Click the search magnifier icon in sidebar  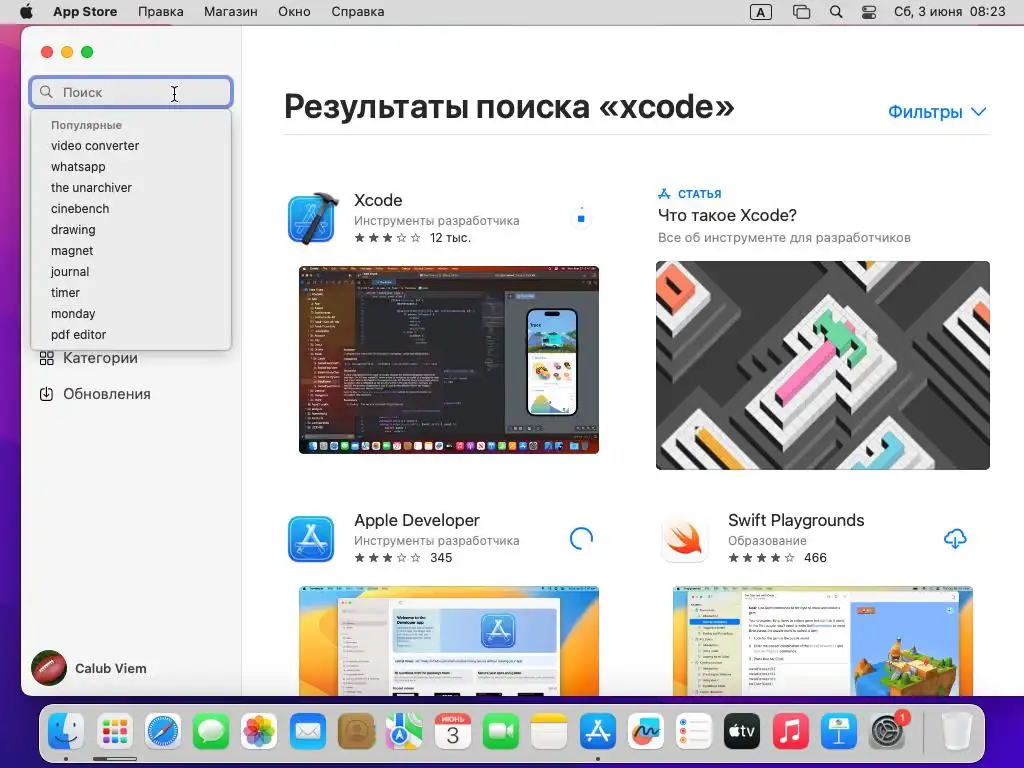coord(46,92)
